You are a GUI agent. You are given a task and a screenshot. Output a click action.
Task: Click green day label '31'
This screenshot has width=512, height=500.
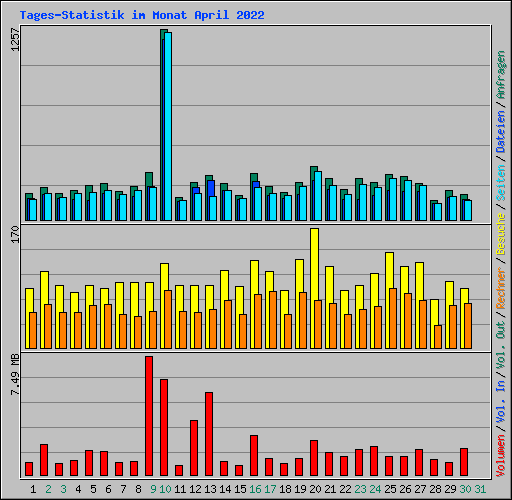[480, 489]
